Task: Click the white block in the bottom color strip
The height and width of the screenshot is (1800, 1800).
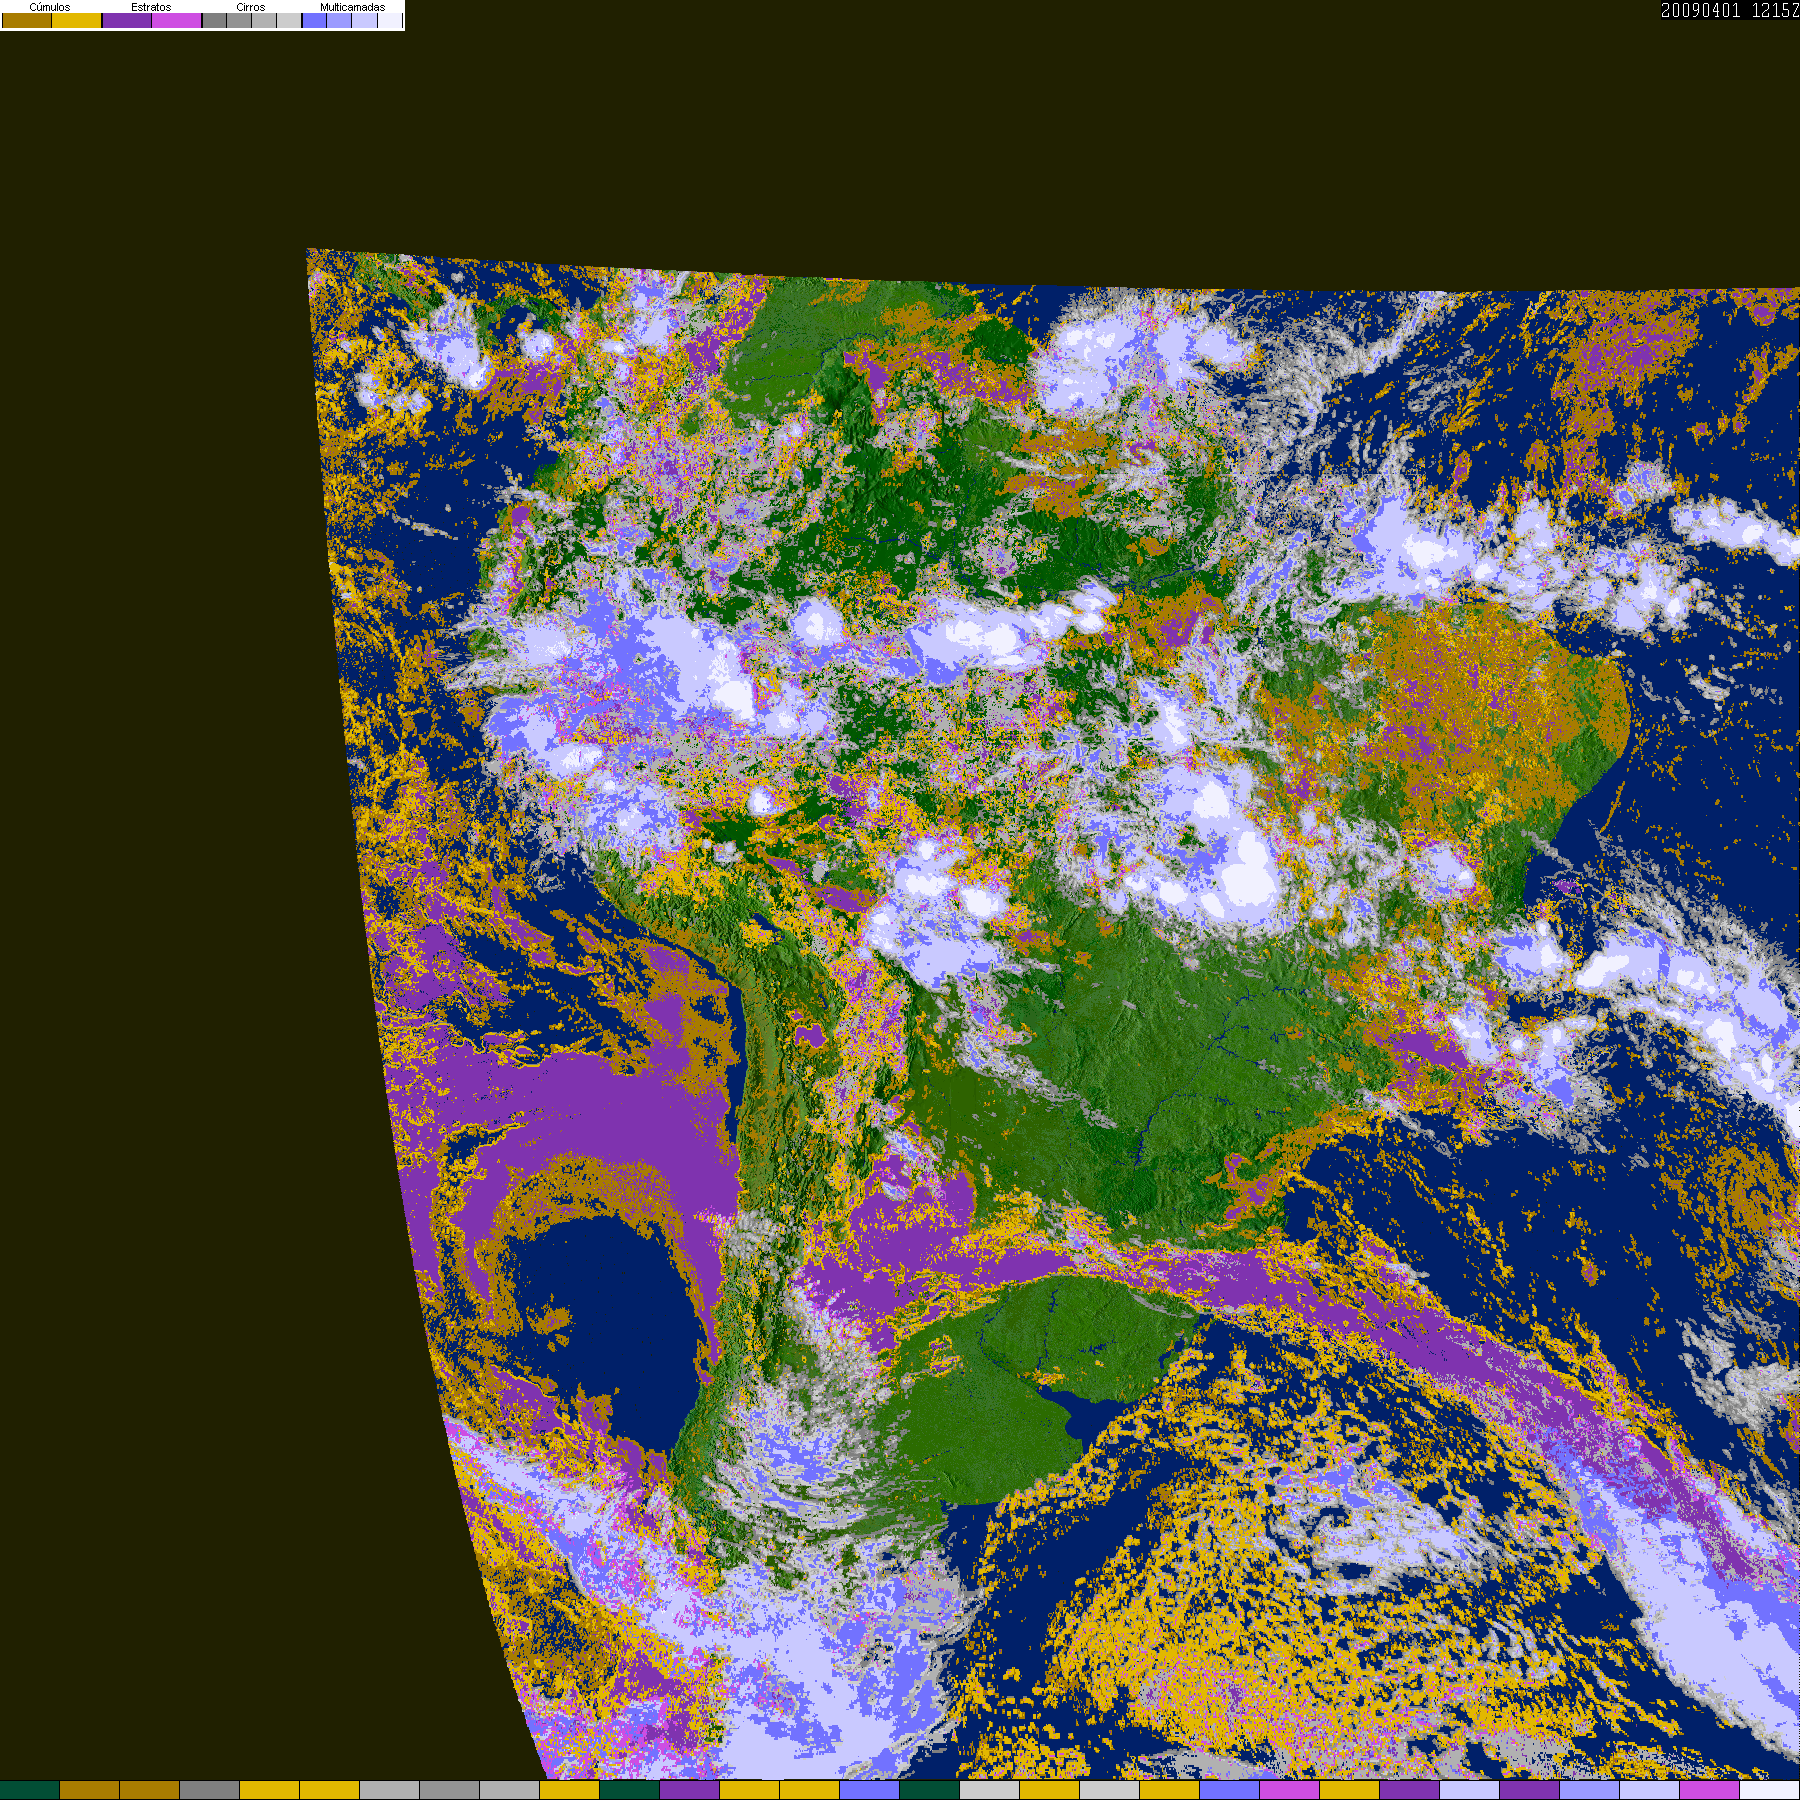Action: tap(1770, 1790)
